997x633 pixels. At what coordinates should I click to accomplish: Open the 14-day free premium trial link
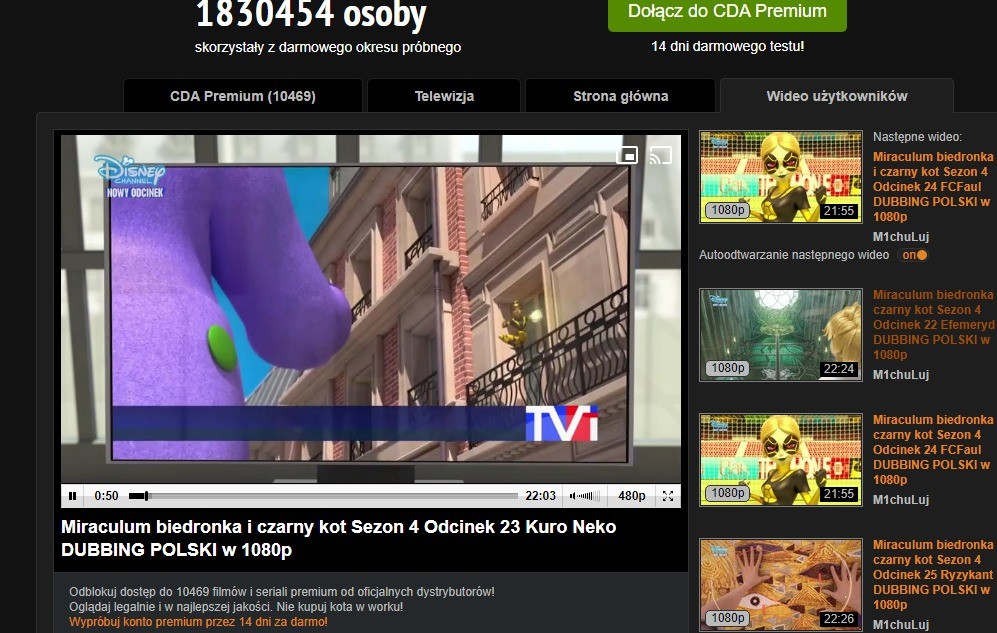coord(198,622)
